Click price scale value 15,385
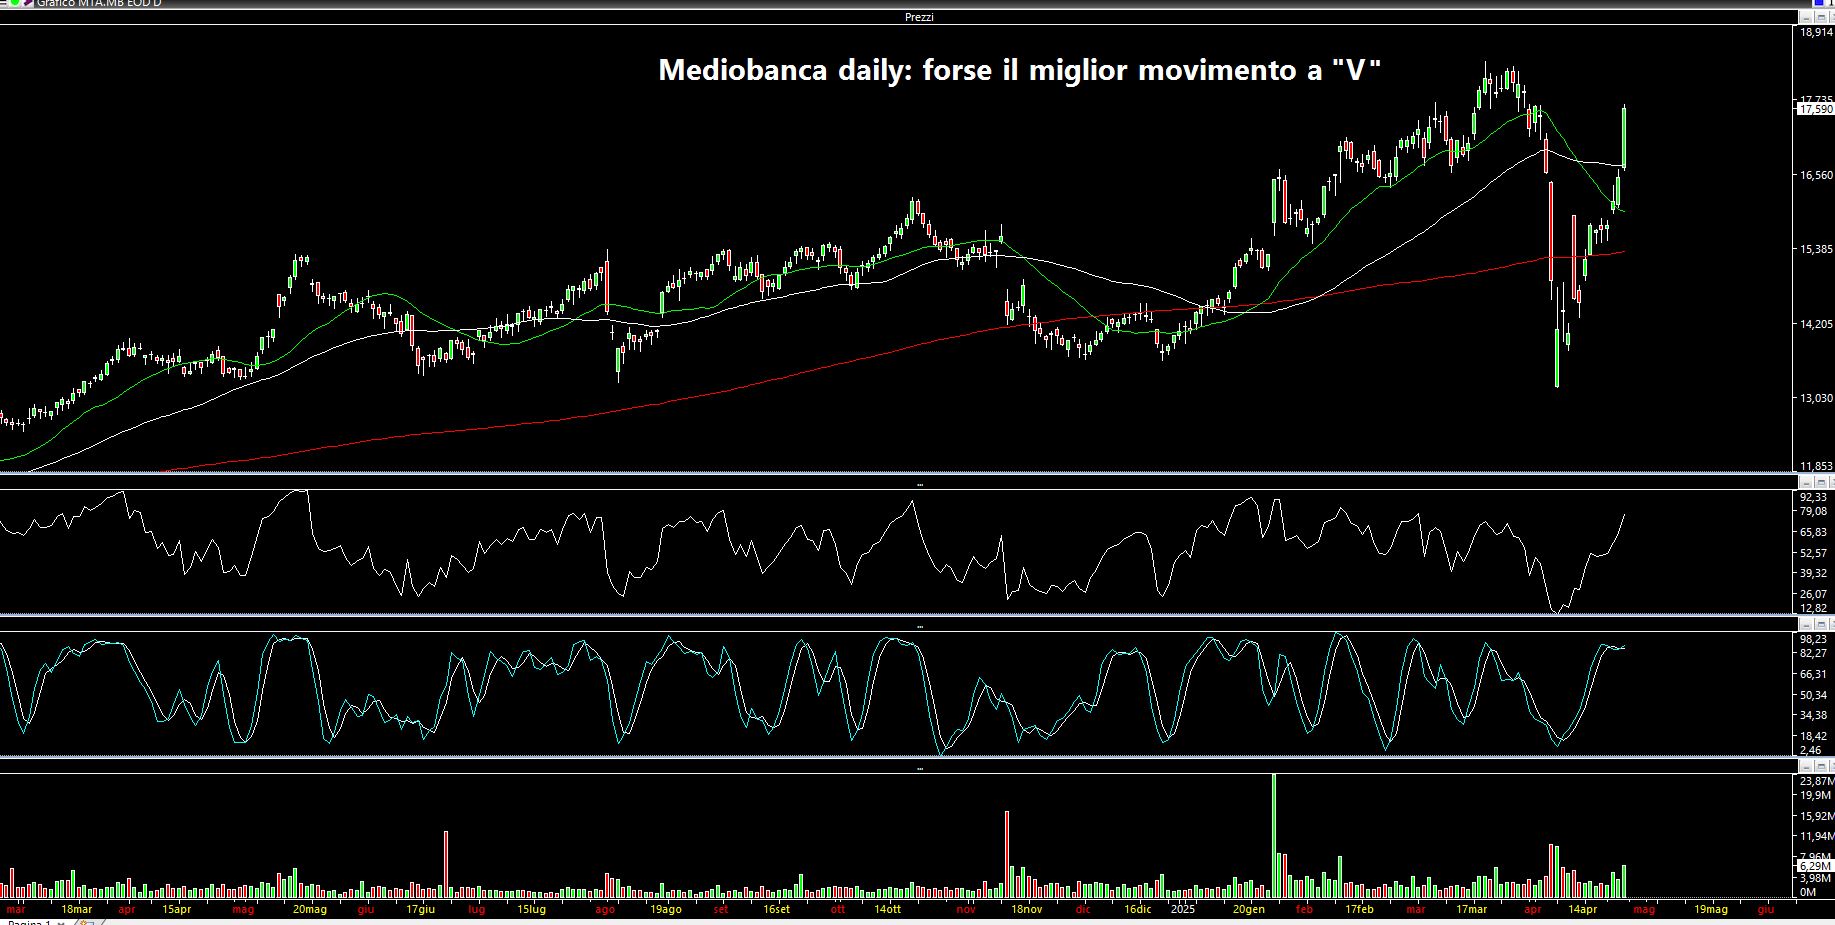1835x925 pixels. pos(1816,249)
